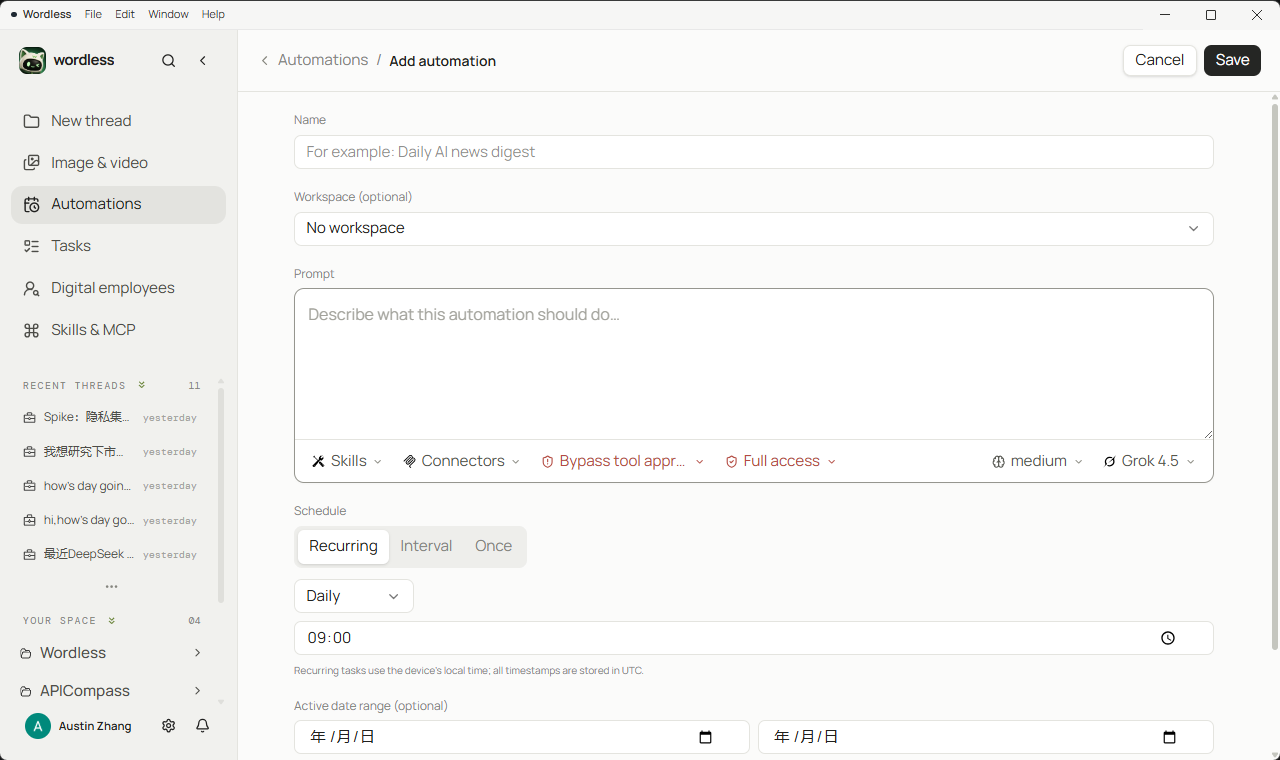
Task: Open calendar picker on end date field
Action: (1169, 737)
